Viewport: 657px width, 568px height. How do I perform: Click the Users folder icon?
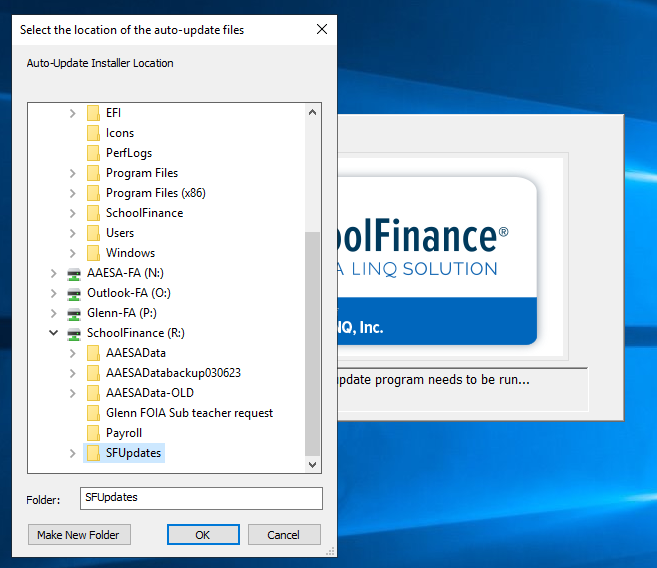pyautogui.click(x=93, y=233)
